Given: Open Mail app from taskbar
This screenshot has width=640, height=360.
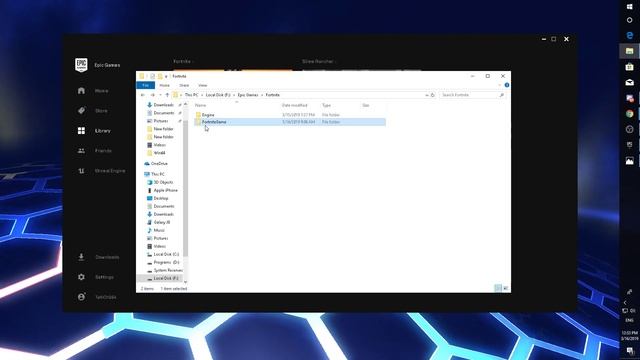Looking at the screenshot, I should 629,82.
